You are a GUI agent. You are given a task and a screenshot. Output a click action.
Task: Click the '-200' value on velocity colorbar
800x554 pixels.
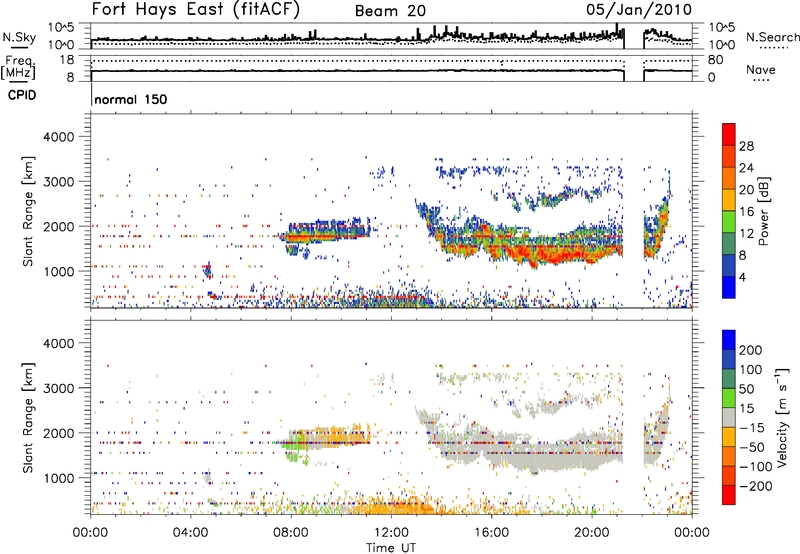click(756, 486)
